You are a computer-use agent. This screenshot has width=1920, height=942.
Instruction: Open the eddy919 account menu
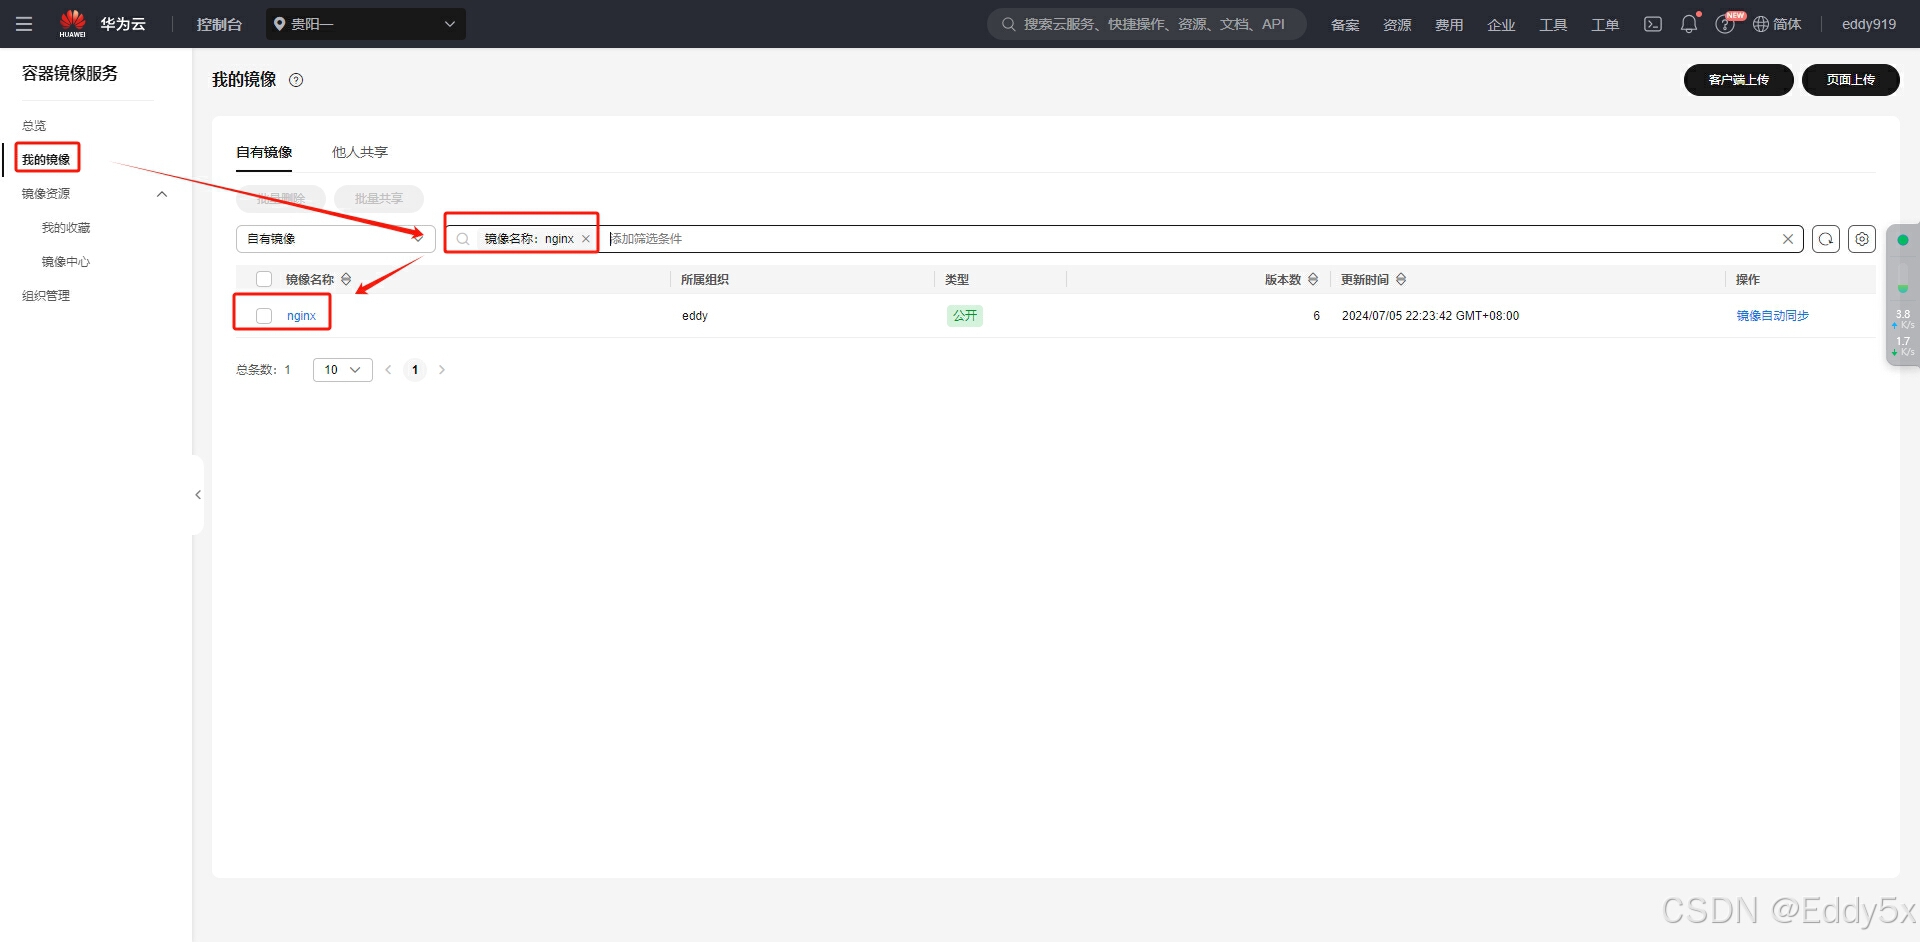click(x=1869, y=24)
